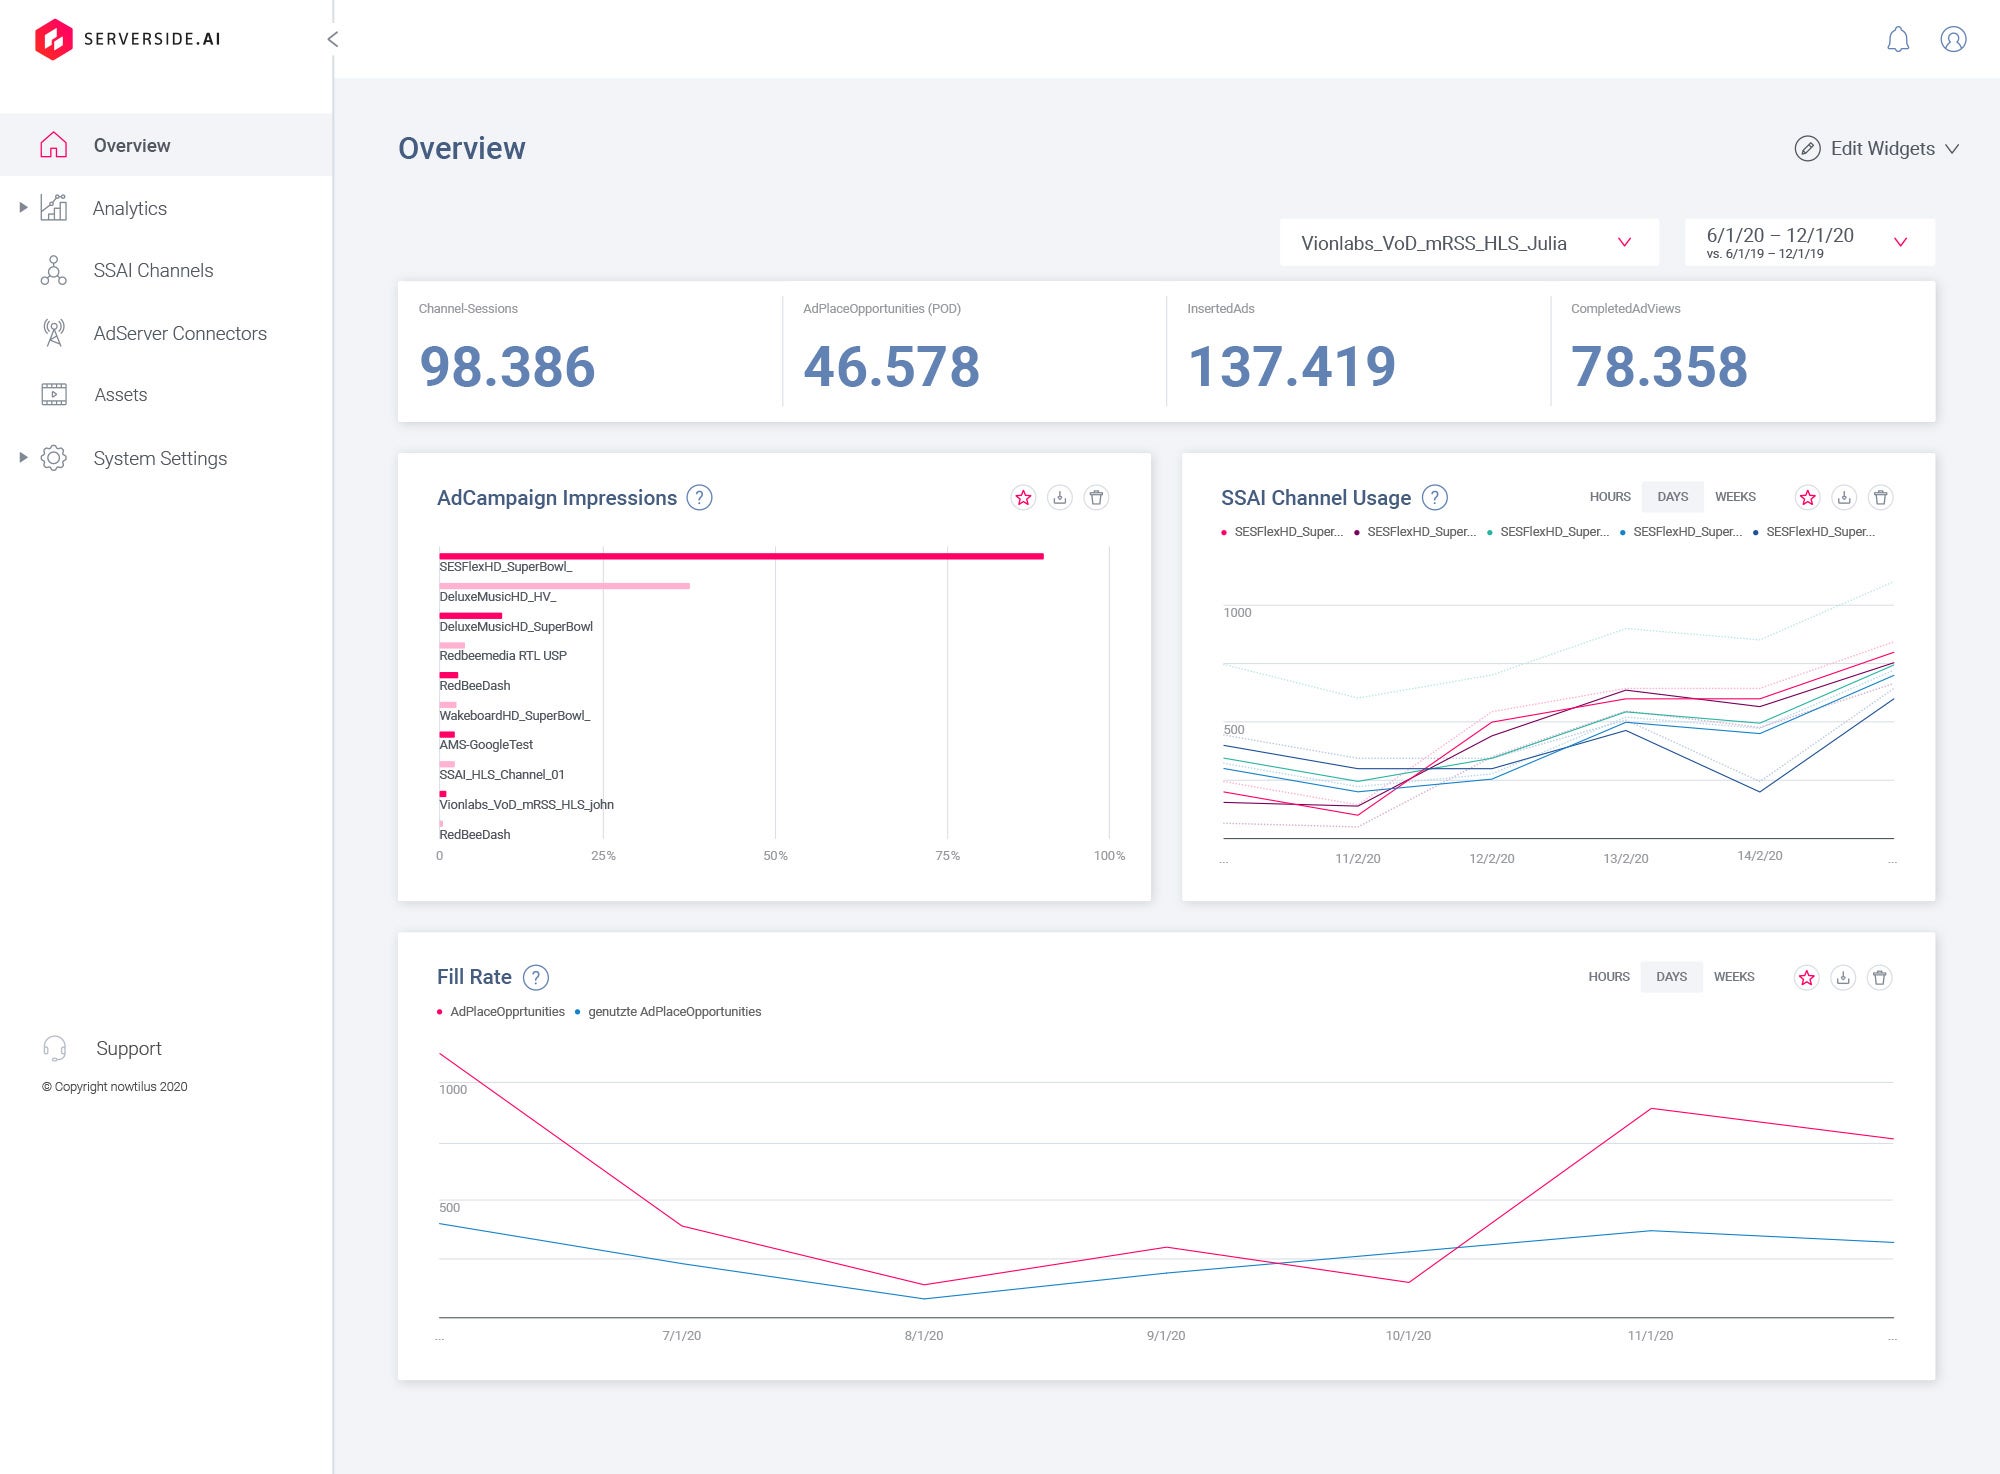2000x1474 pixels.
Task: Toggle favorite star on AdCampaign Impressions
Action: point(1023,497)
